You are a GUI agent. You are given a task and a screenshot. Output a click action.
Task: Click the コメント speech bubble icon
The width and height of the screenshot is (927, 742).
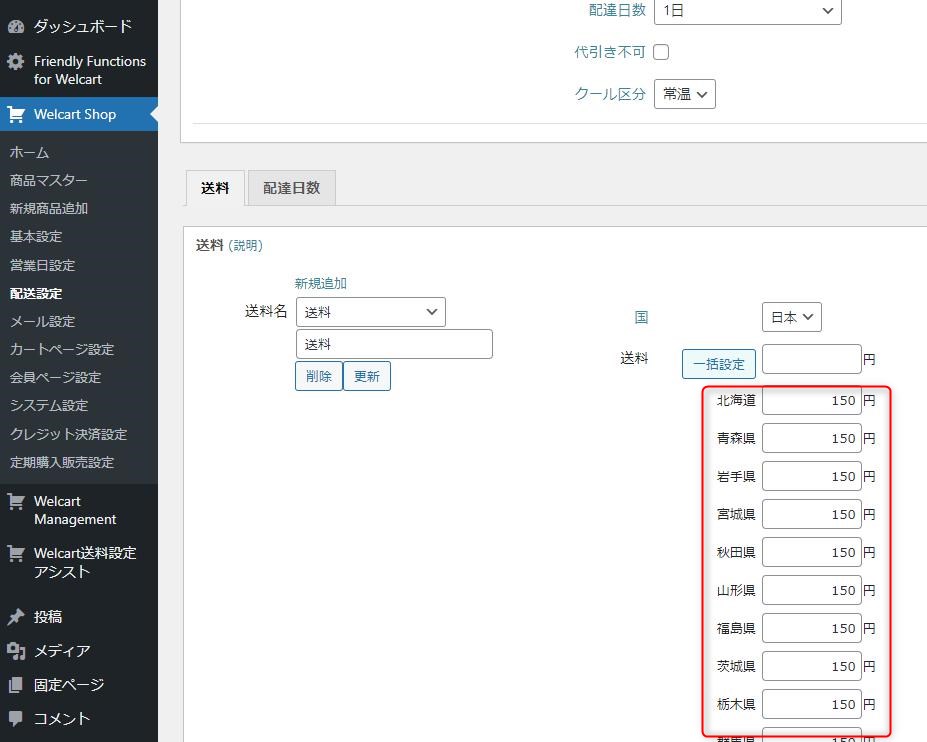pyautogui.click(x=16, y=719)
